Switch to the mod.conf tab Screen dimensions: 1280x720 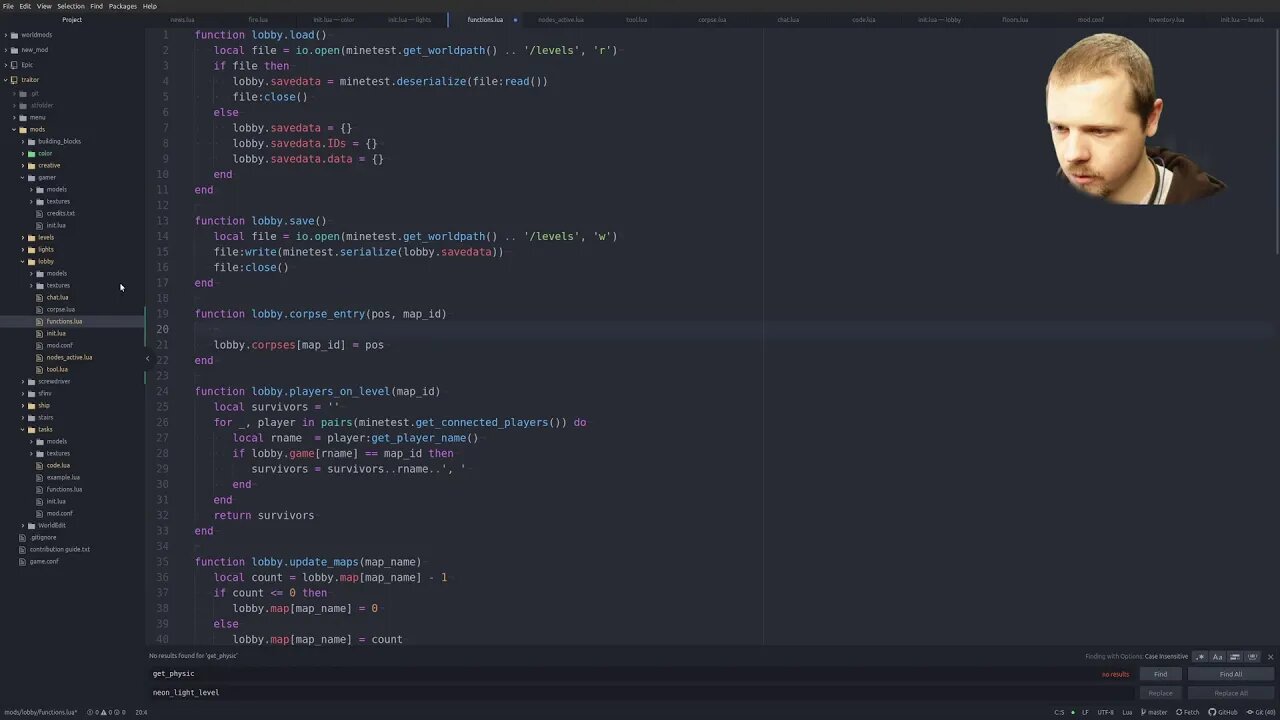(1091, 20)
